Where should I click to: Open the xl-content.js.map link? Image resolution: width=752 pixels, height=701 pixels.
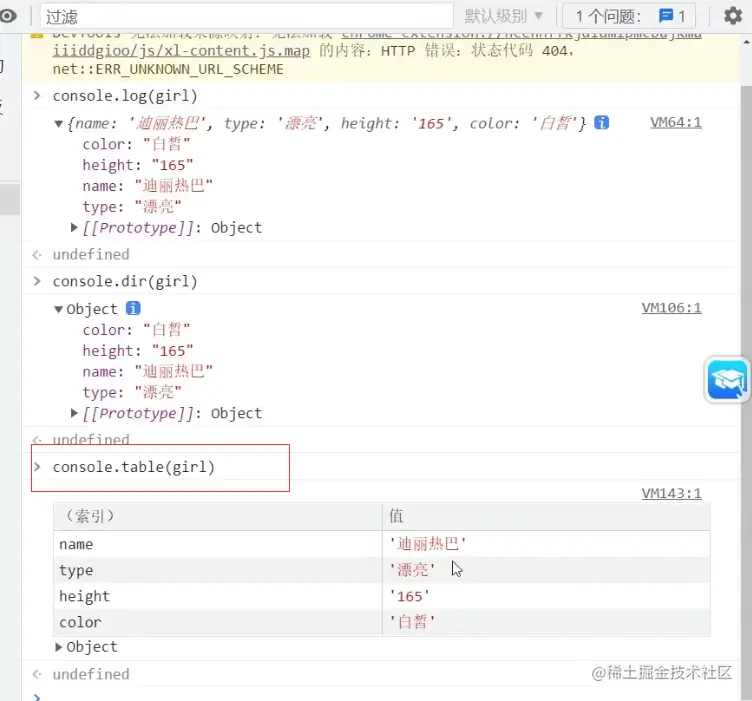coord(181,51)
